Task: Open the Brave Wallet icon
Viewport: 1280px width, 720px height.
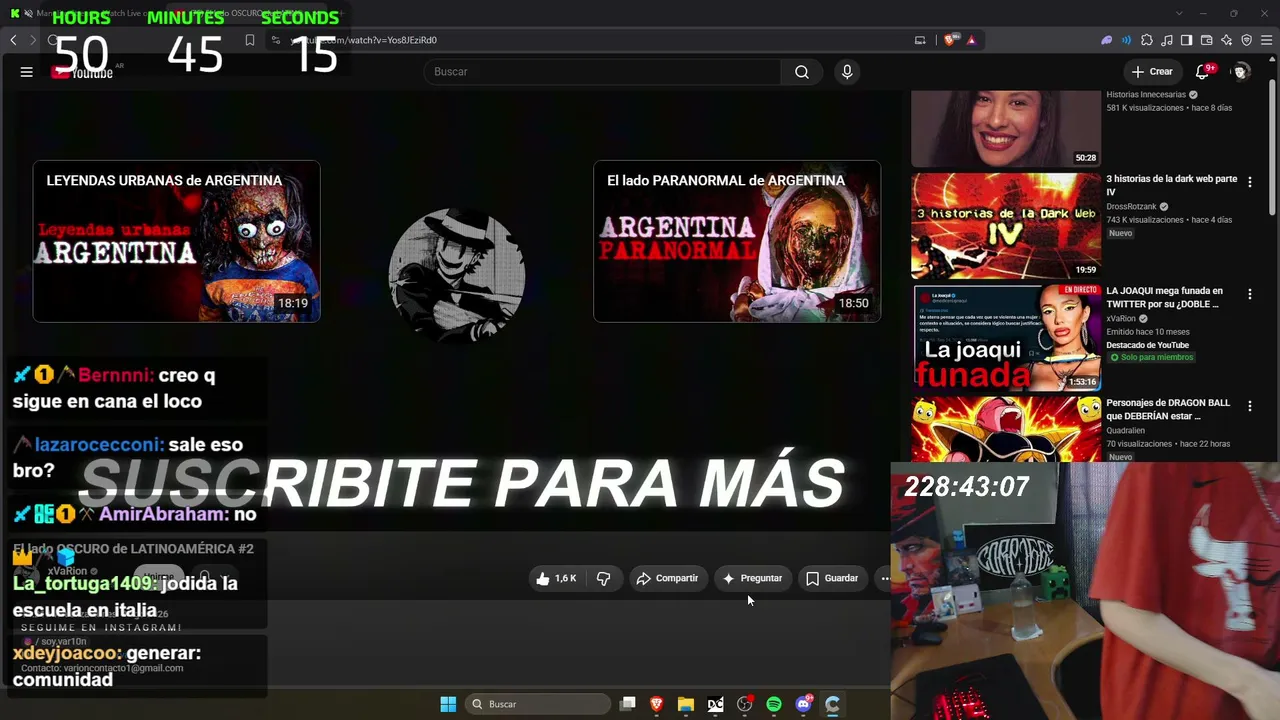Action: 1207,40
